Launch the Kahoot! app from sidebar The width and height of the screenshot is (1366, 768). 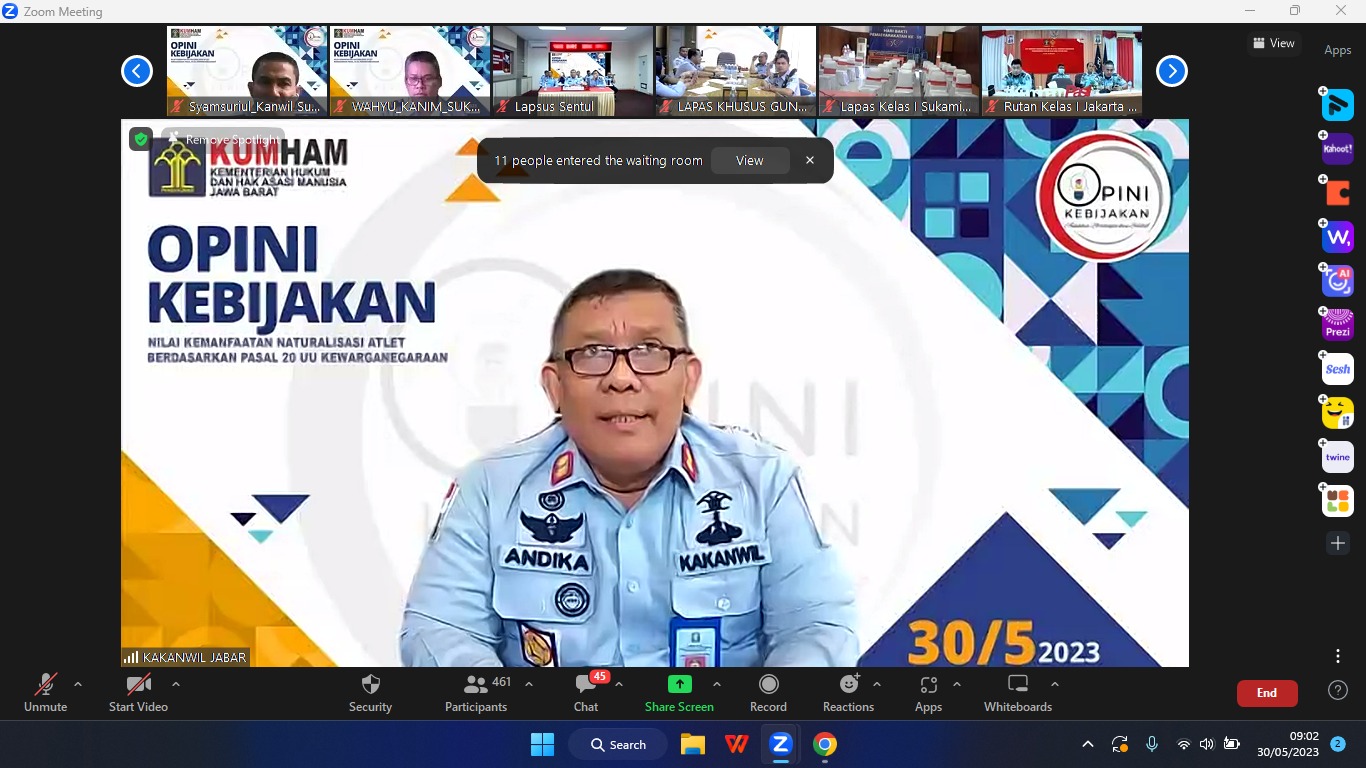click(1337, 149)
